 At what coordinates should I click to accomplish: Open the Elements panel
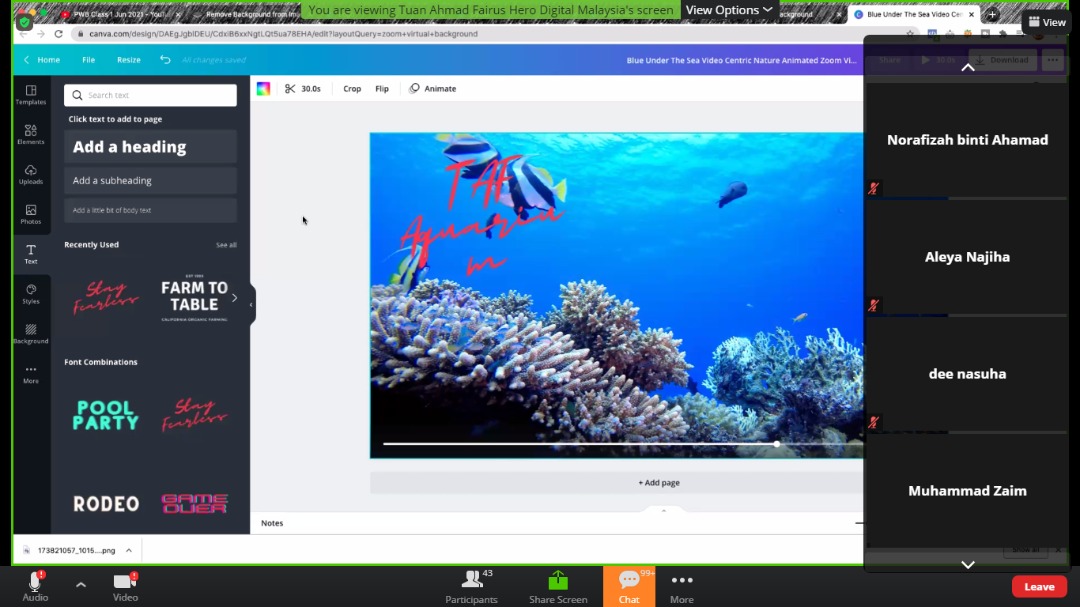click(x=31, y=134)
